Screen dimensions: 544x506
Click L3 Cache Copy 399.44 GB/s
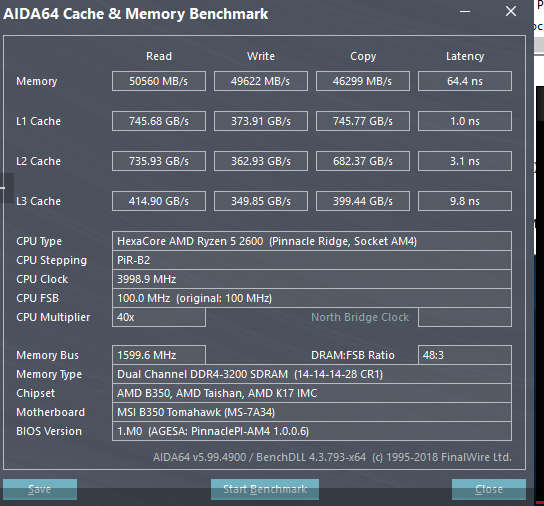click(363, 201)
